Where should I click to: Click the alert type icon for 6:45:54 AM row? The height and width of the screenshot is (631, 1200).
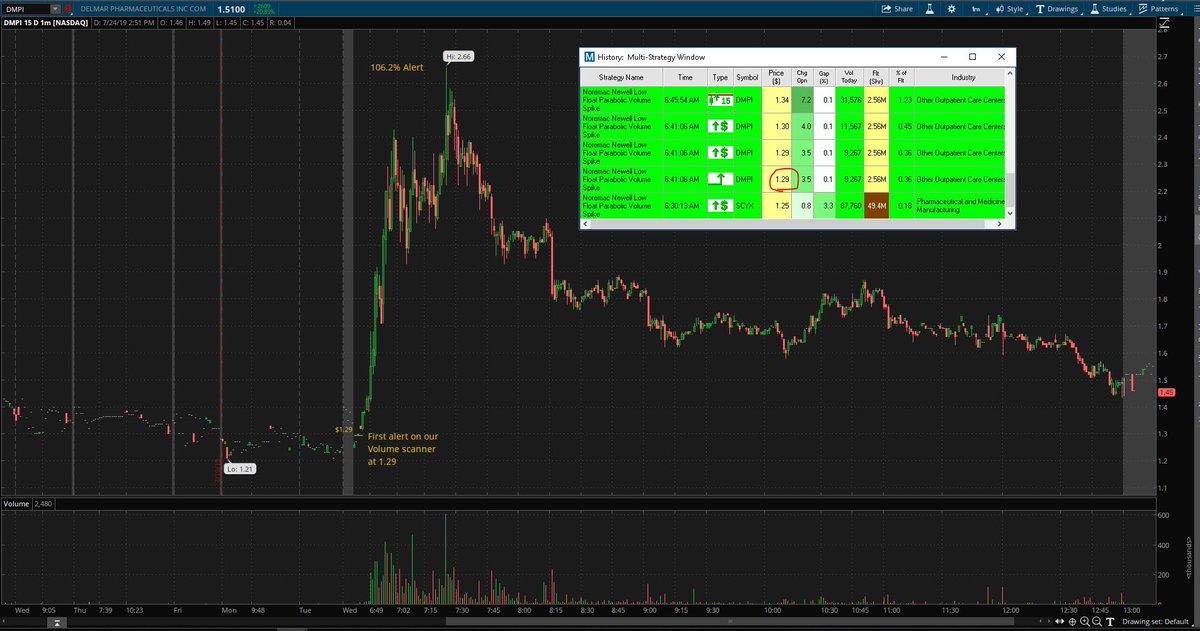(720, 100)
